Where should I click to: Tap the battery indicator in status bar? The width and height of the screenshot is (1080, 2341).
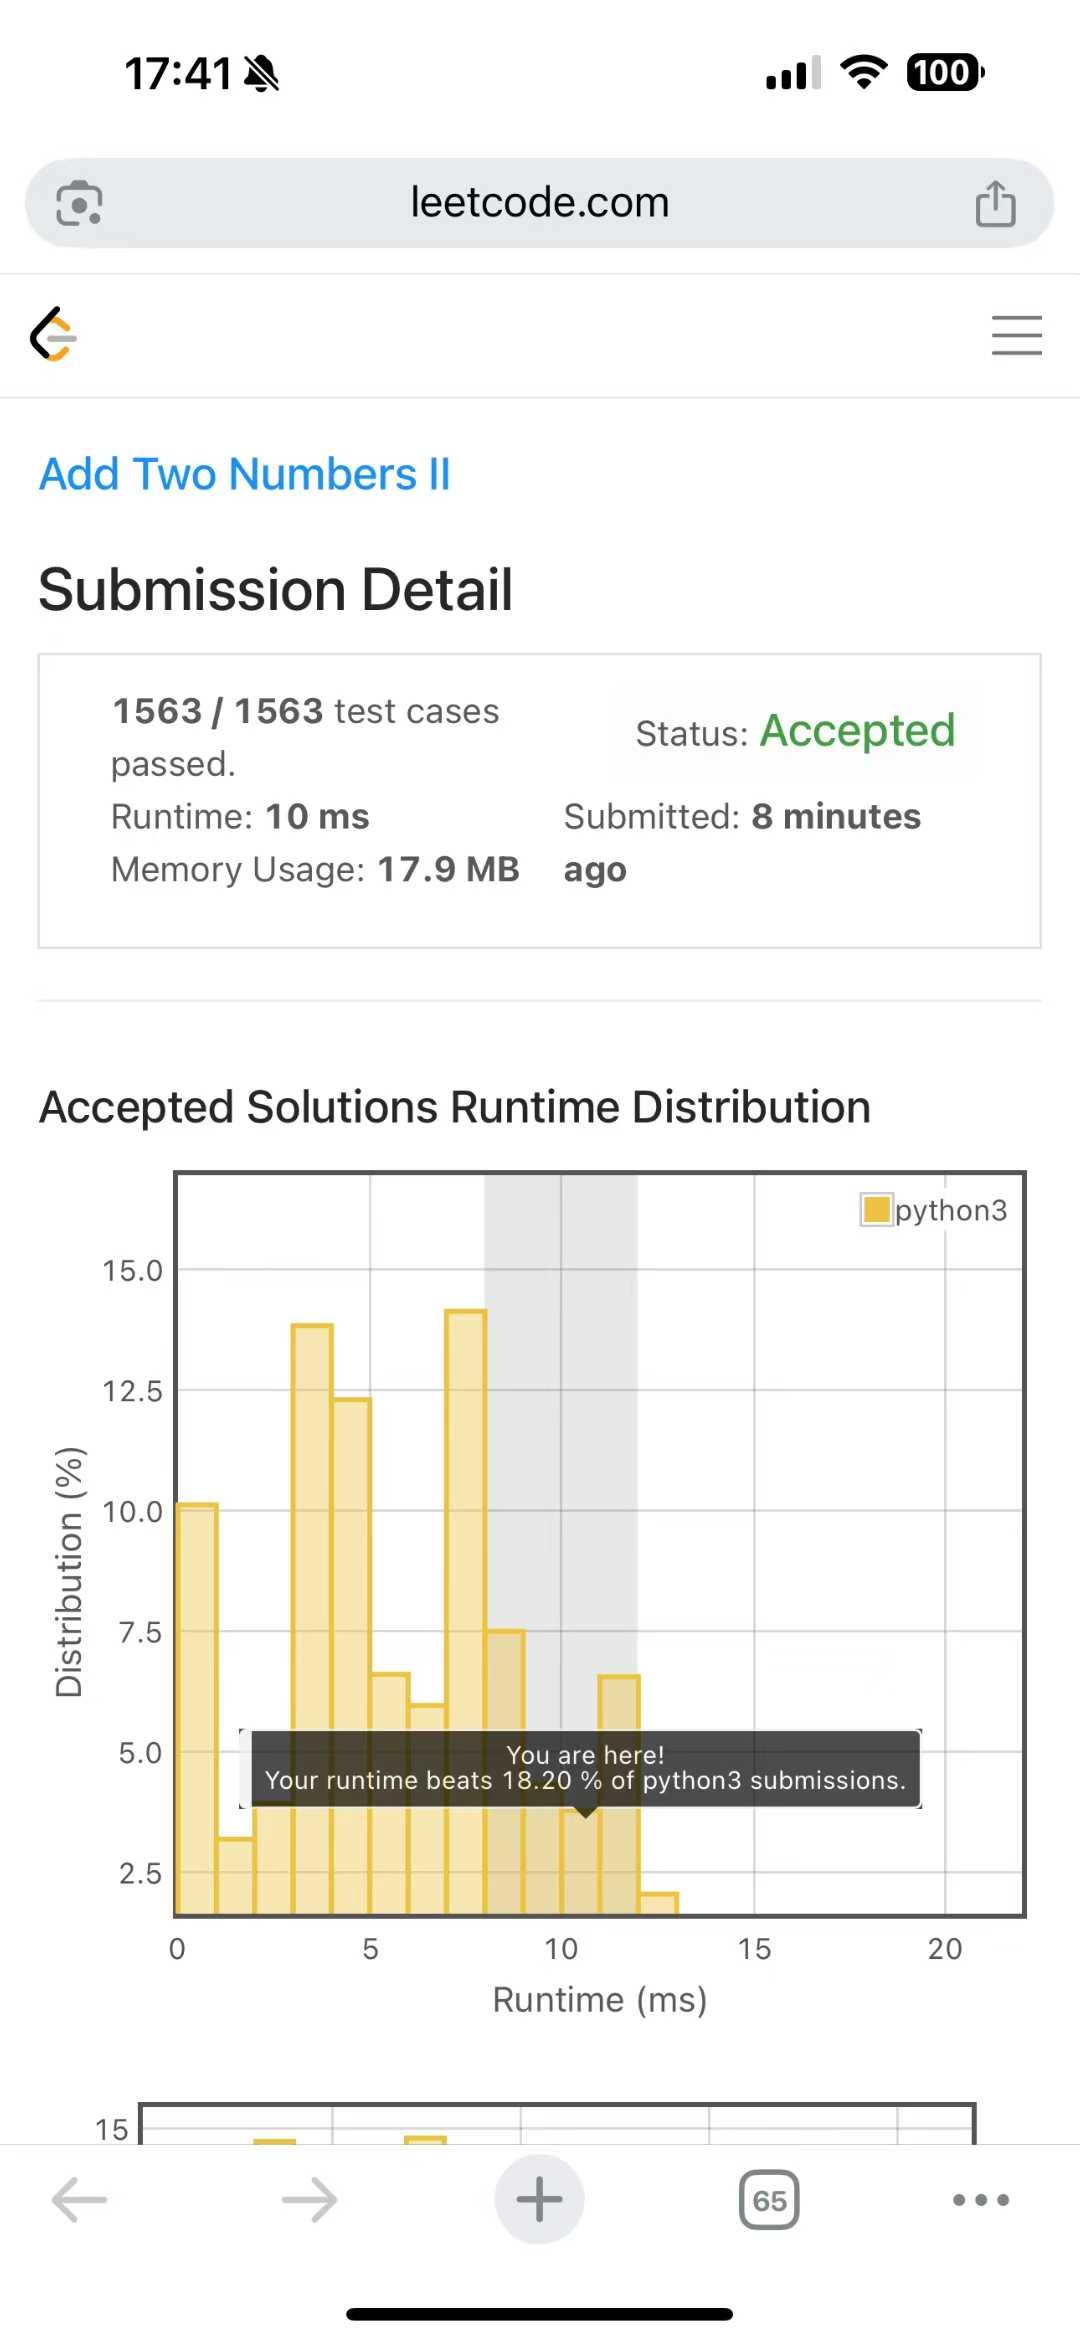945,73
